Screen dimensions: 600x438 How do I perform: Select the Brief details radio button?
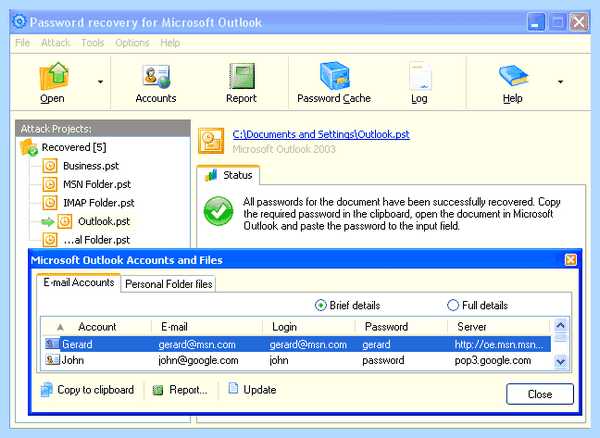click(320, 305)
